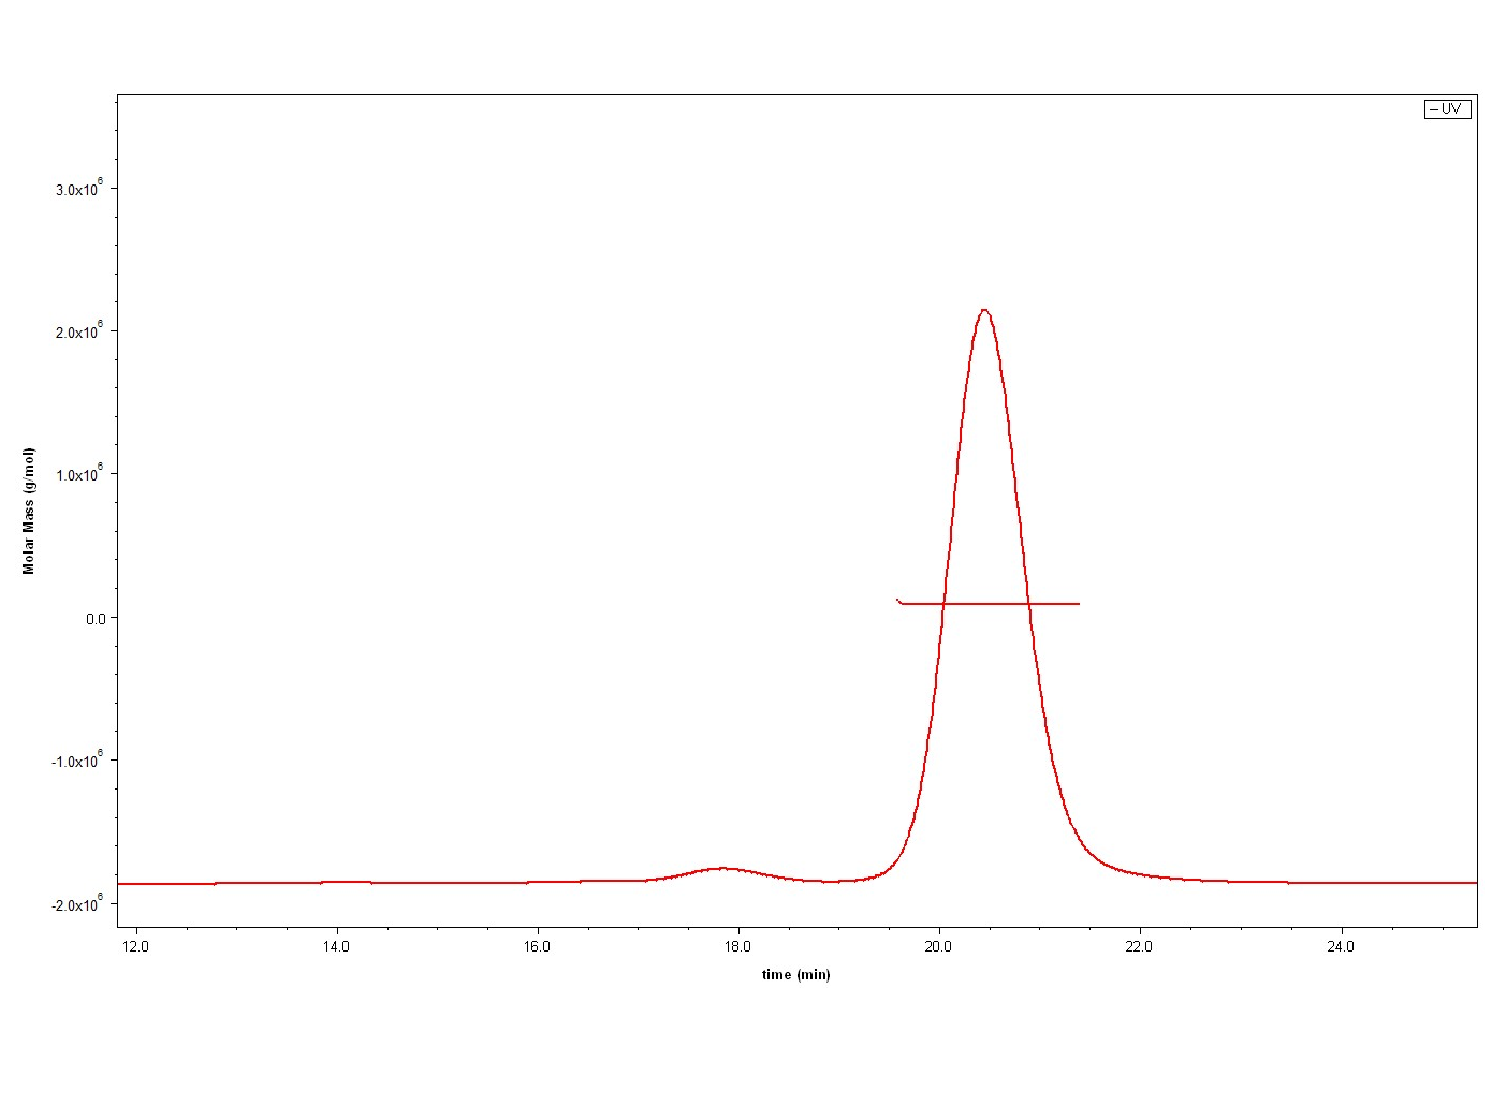
Task: Select the 3.0x10^6 y-axis tick label
Action: tap(80, 189)
